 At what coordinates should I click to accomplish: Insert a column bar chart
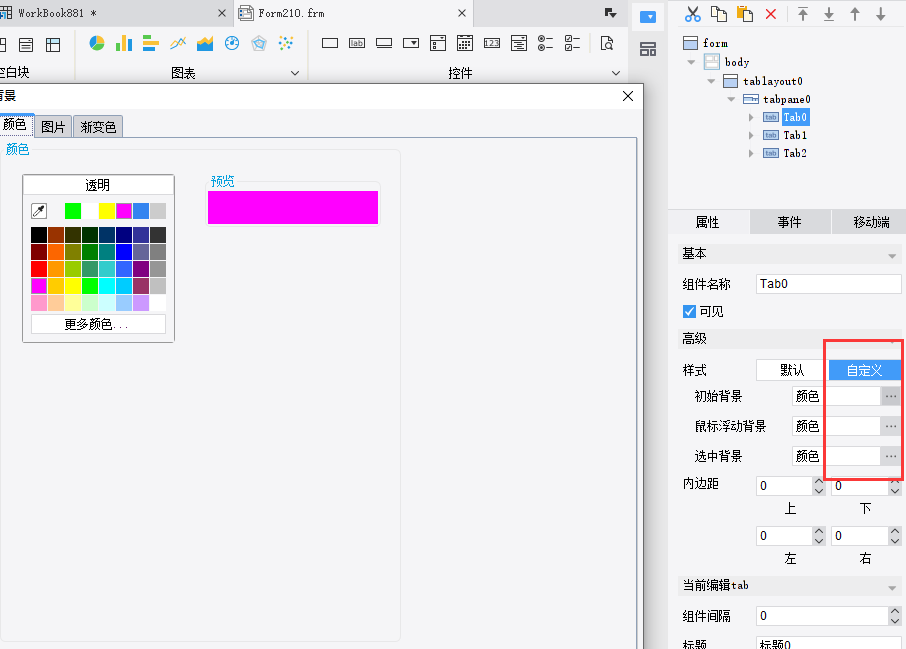[x=124, y=43]
